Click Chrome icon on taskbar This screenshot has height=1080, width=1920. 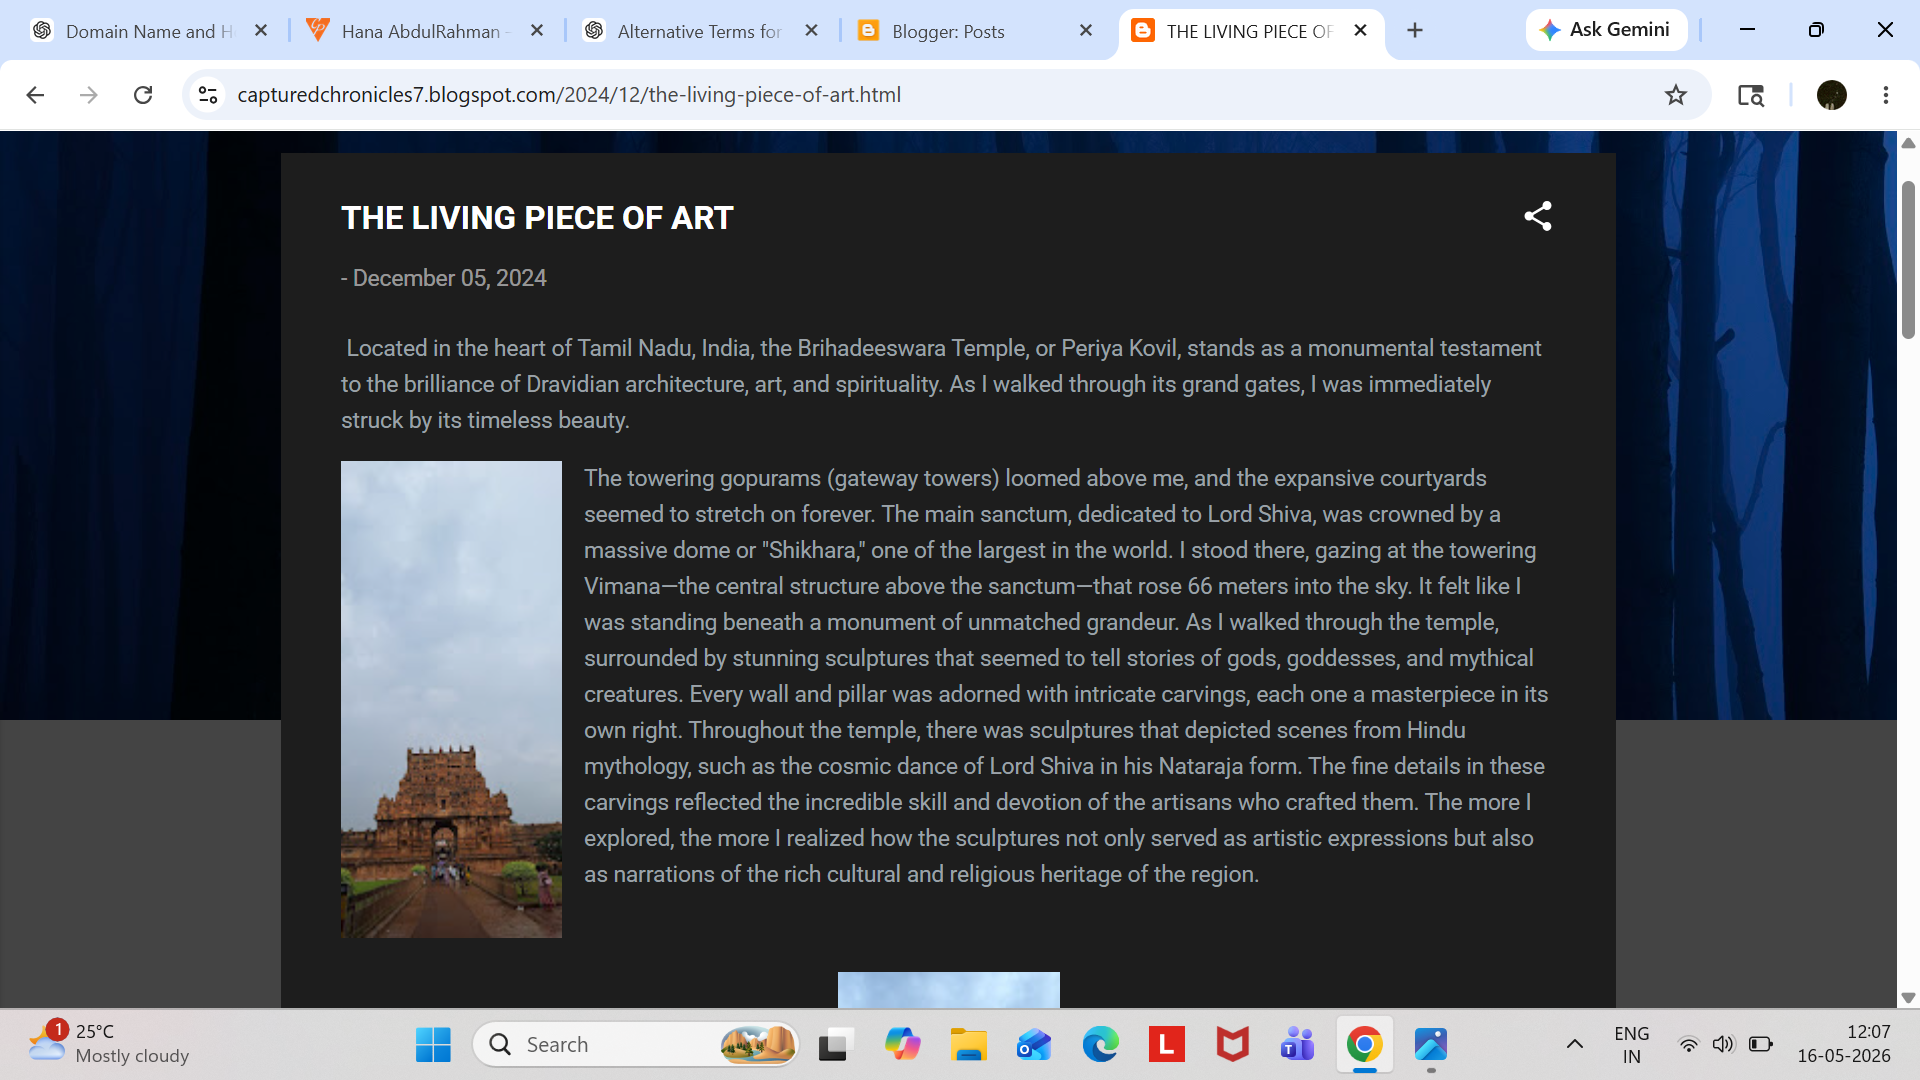click(x=1364, y=1045)
